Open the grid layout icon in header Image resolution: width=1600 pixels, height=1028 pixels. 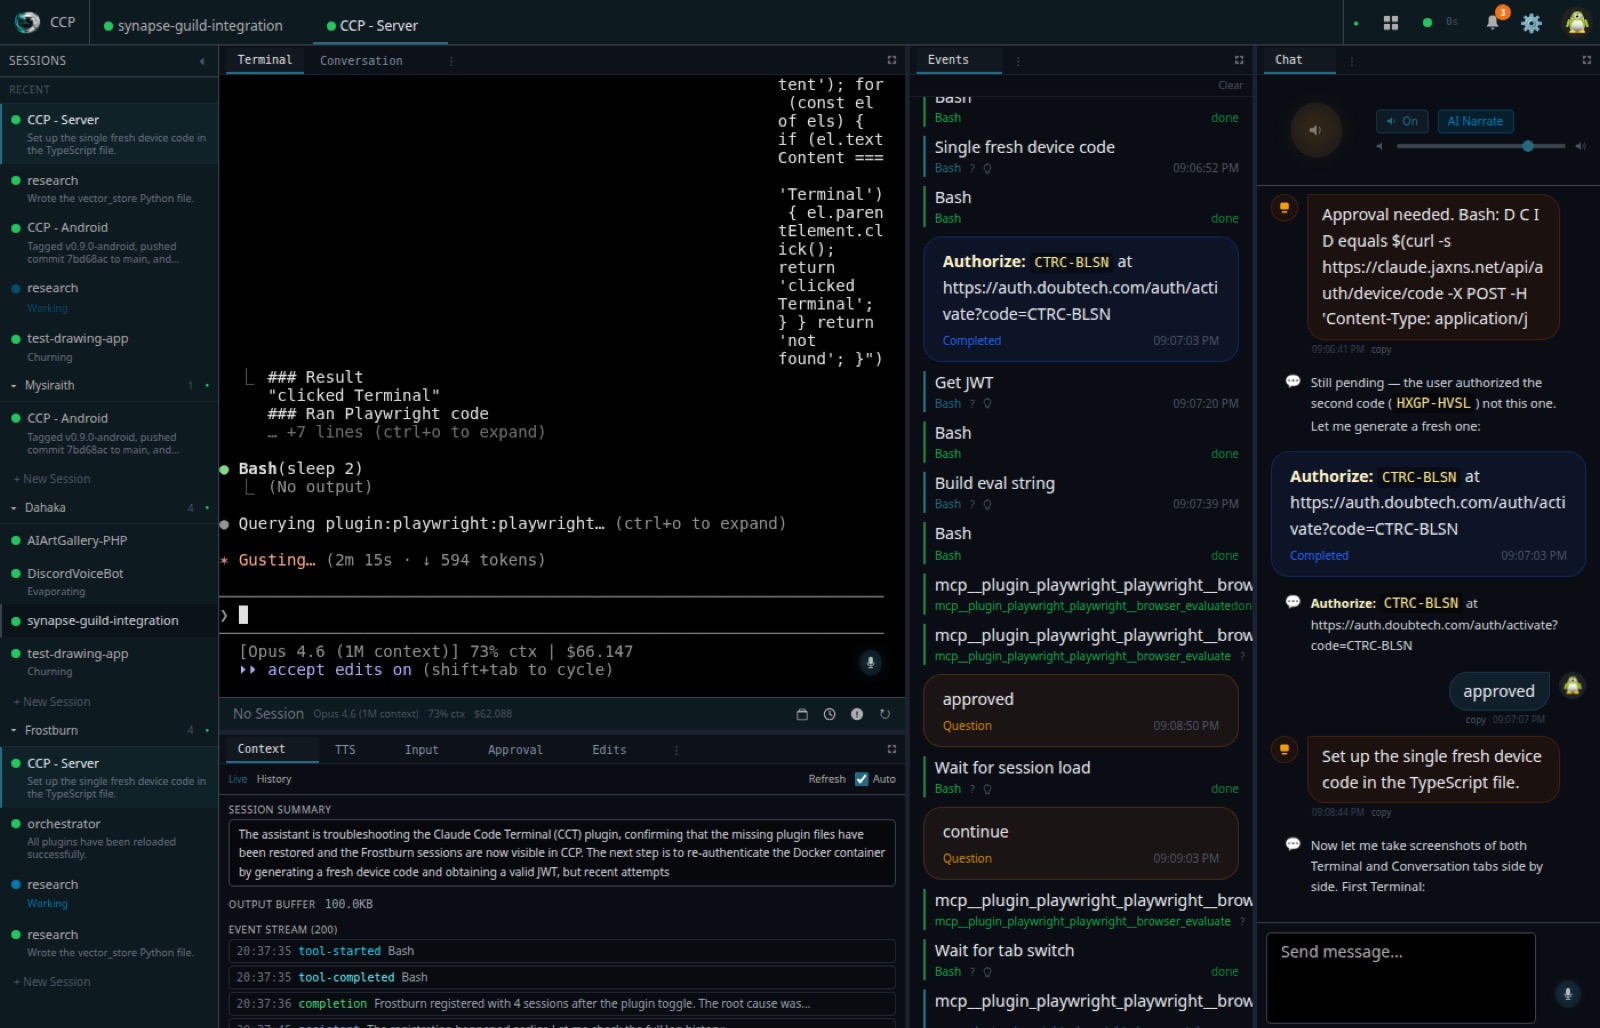[x=1390, y=23]
